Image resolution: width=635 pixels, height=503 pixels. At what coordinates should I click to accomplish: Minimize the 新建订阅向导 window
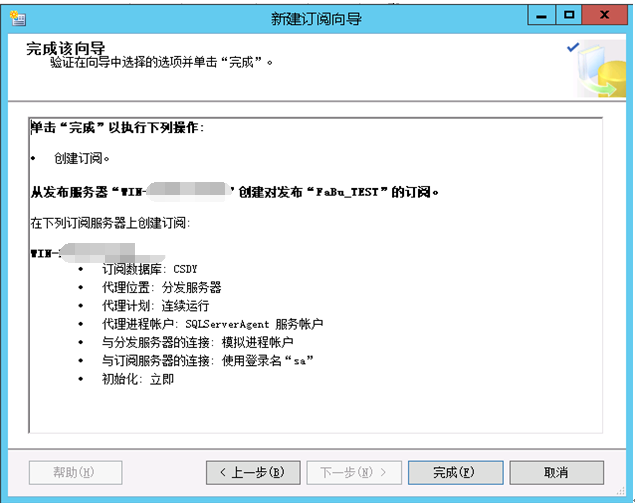(541, 16)
